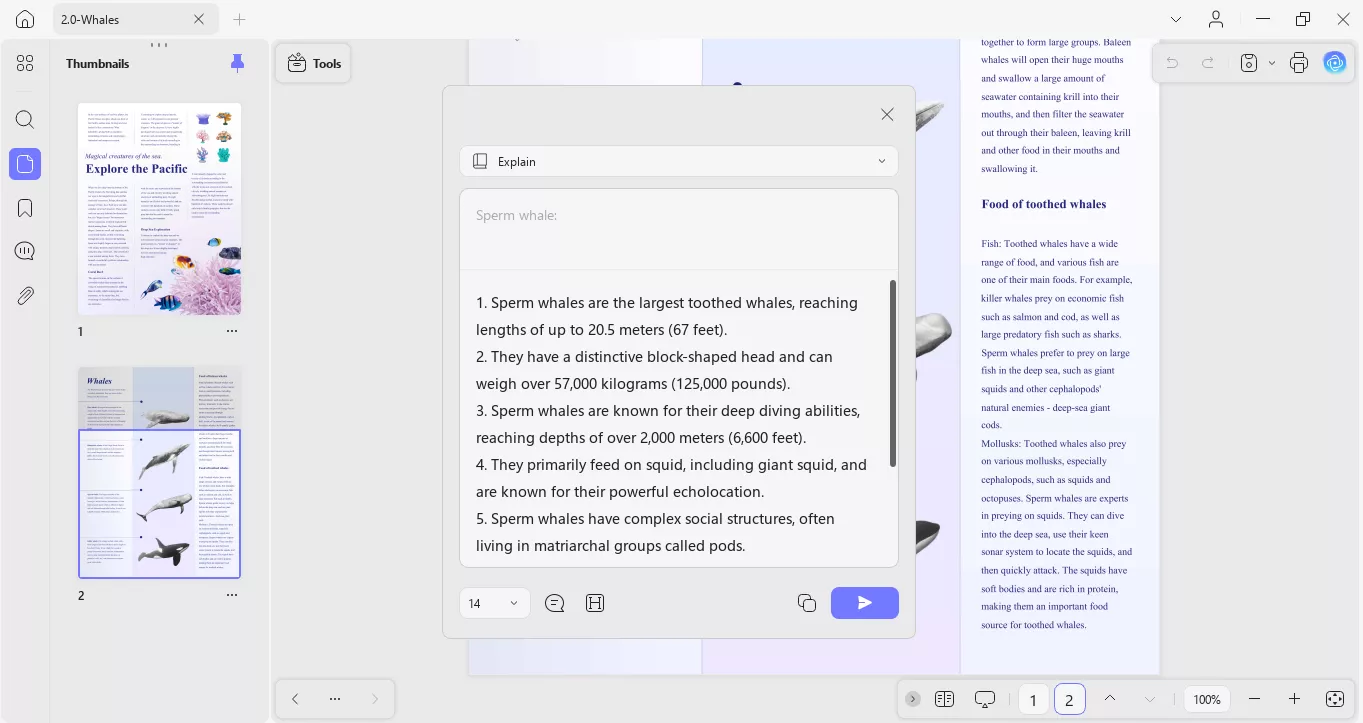Open the UPDF AI assistant icon
The image size is (1363, 723).
tap(1335, 63)
